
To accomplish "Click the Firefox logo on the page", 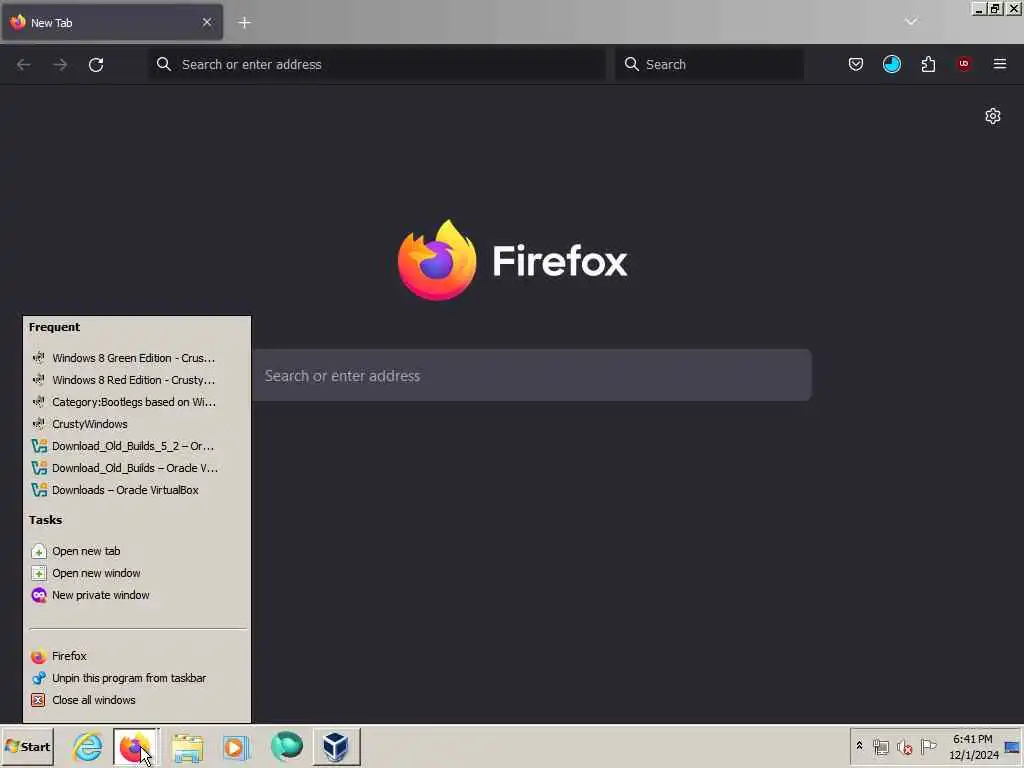I will 437,260.
